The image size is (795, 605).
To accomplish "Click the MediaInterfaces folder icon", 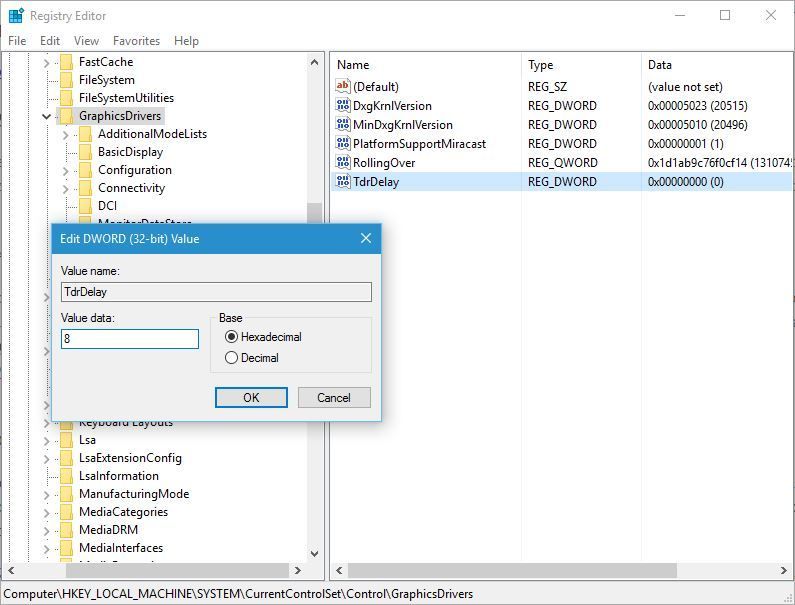I will [66, 548].
